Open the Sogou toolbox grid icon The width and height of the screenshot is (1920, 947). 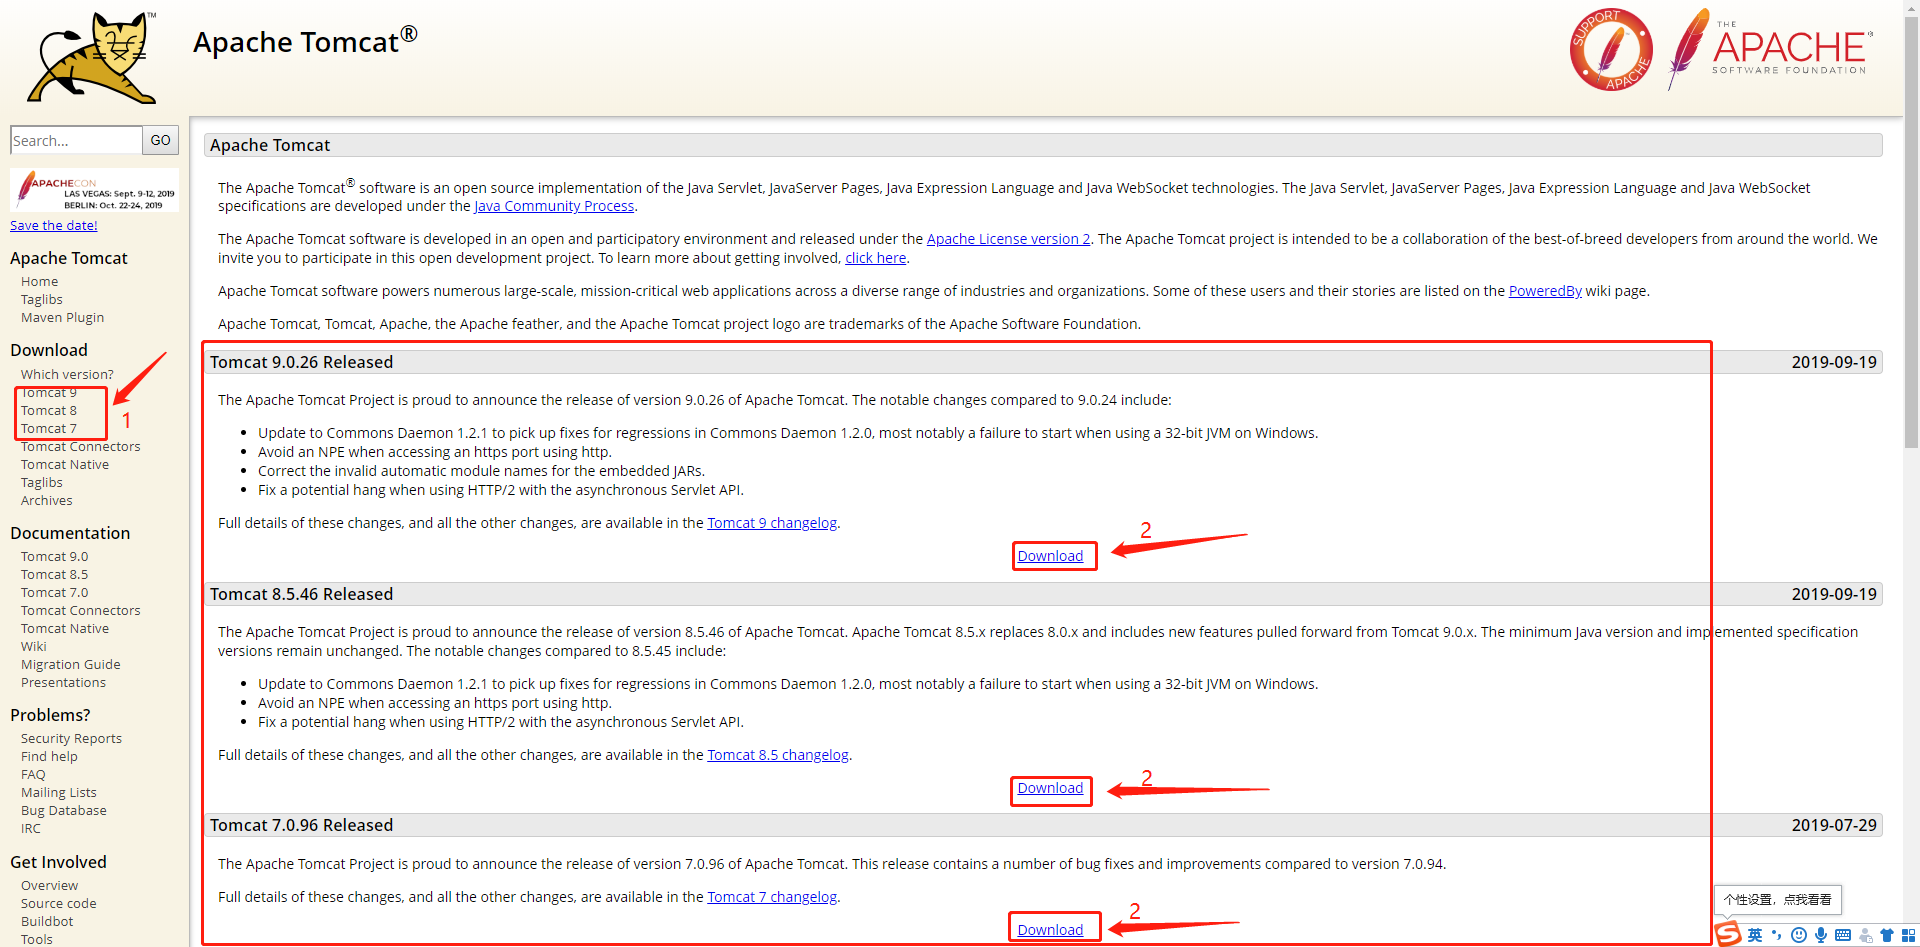point(1907,935)
